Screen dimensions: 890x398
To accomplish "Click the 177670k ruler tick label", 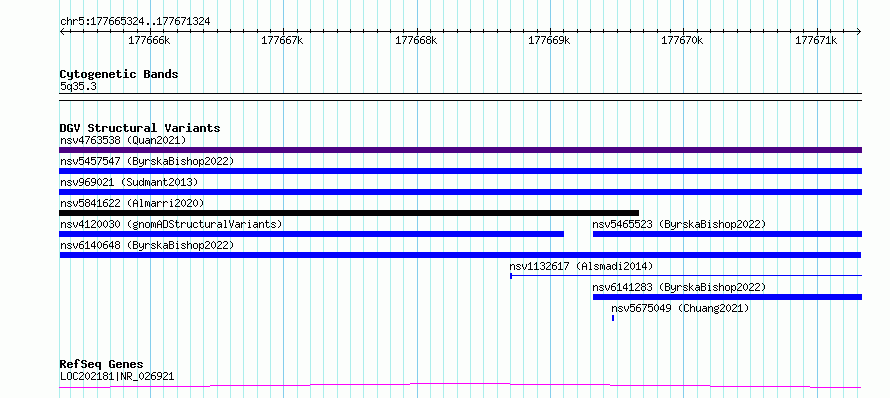I will point(682,41).
